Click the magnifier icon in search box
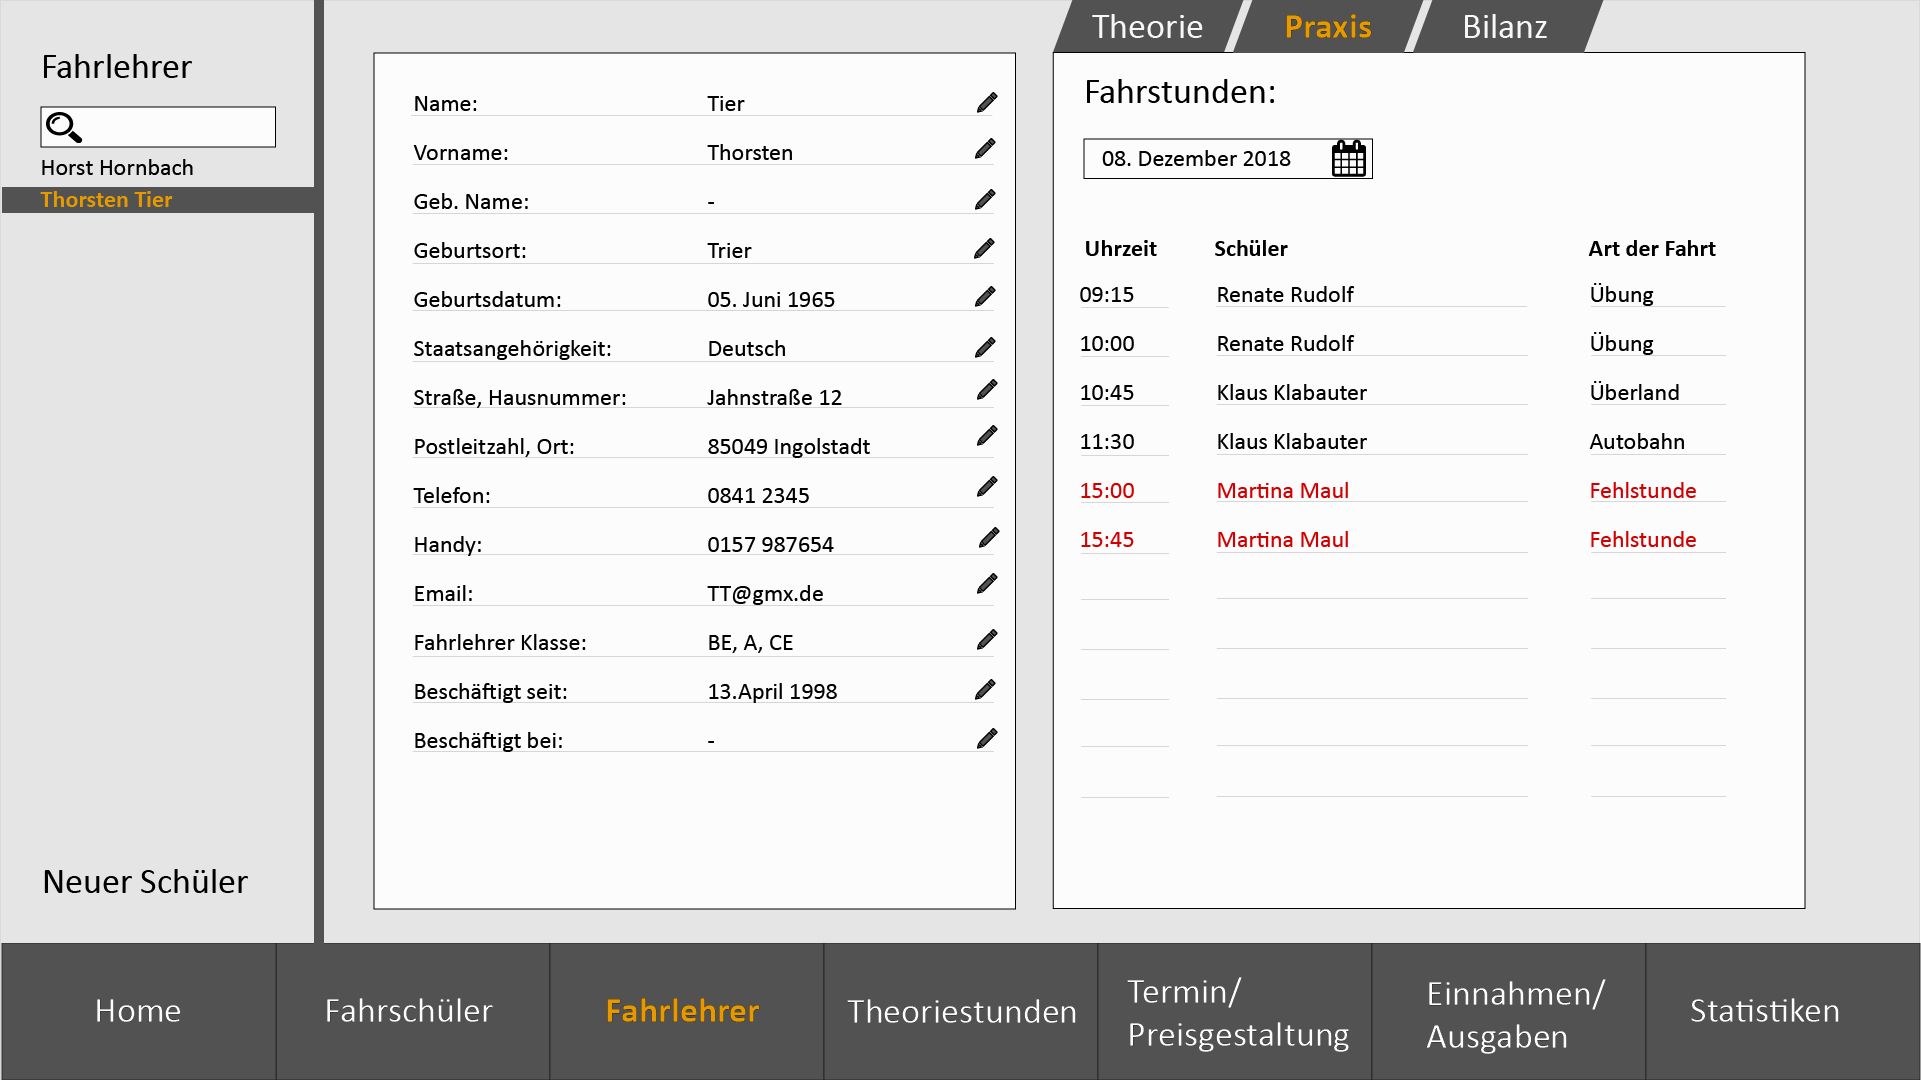The image size is (1921, 1080). click(64, 127)
